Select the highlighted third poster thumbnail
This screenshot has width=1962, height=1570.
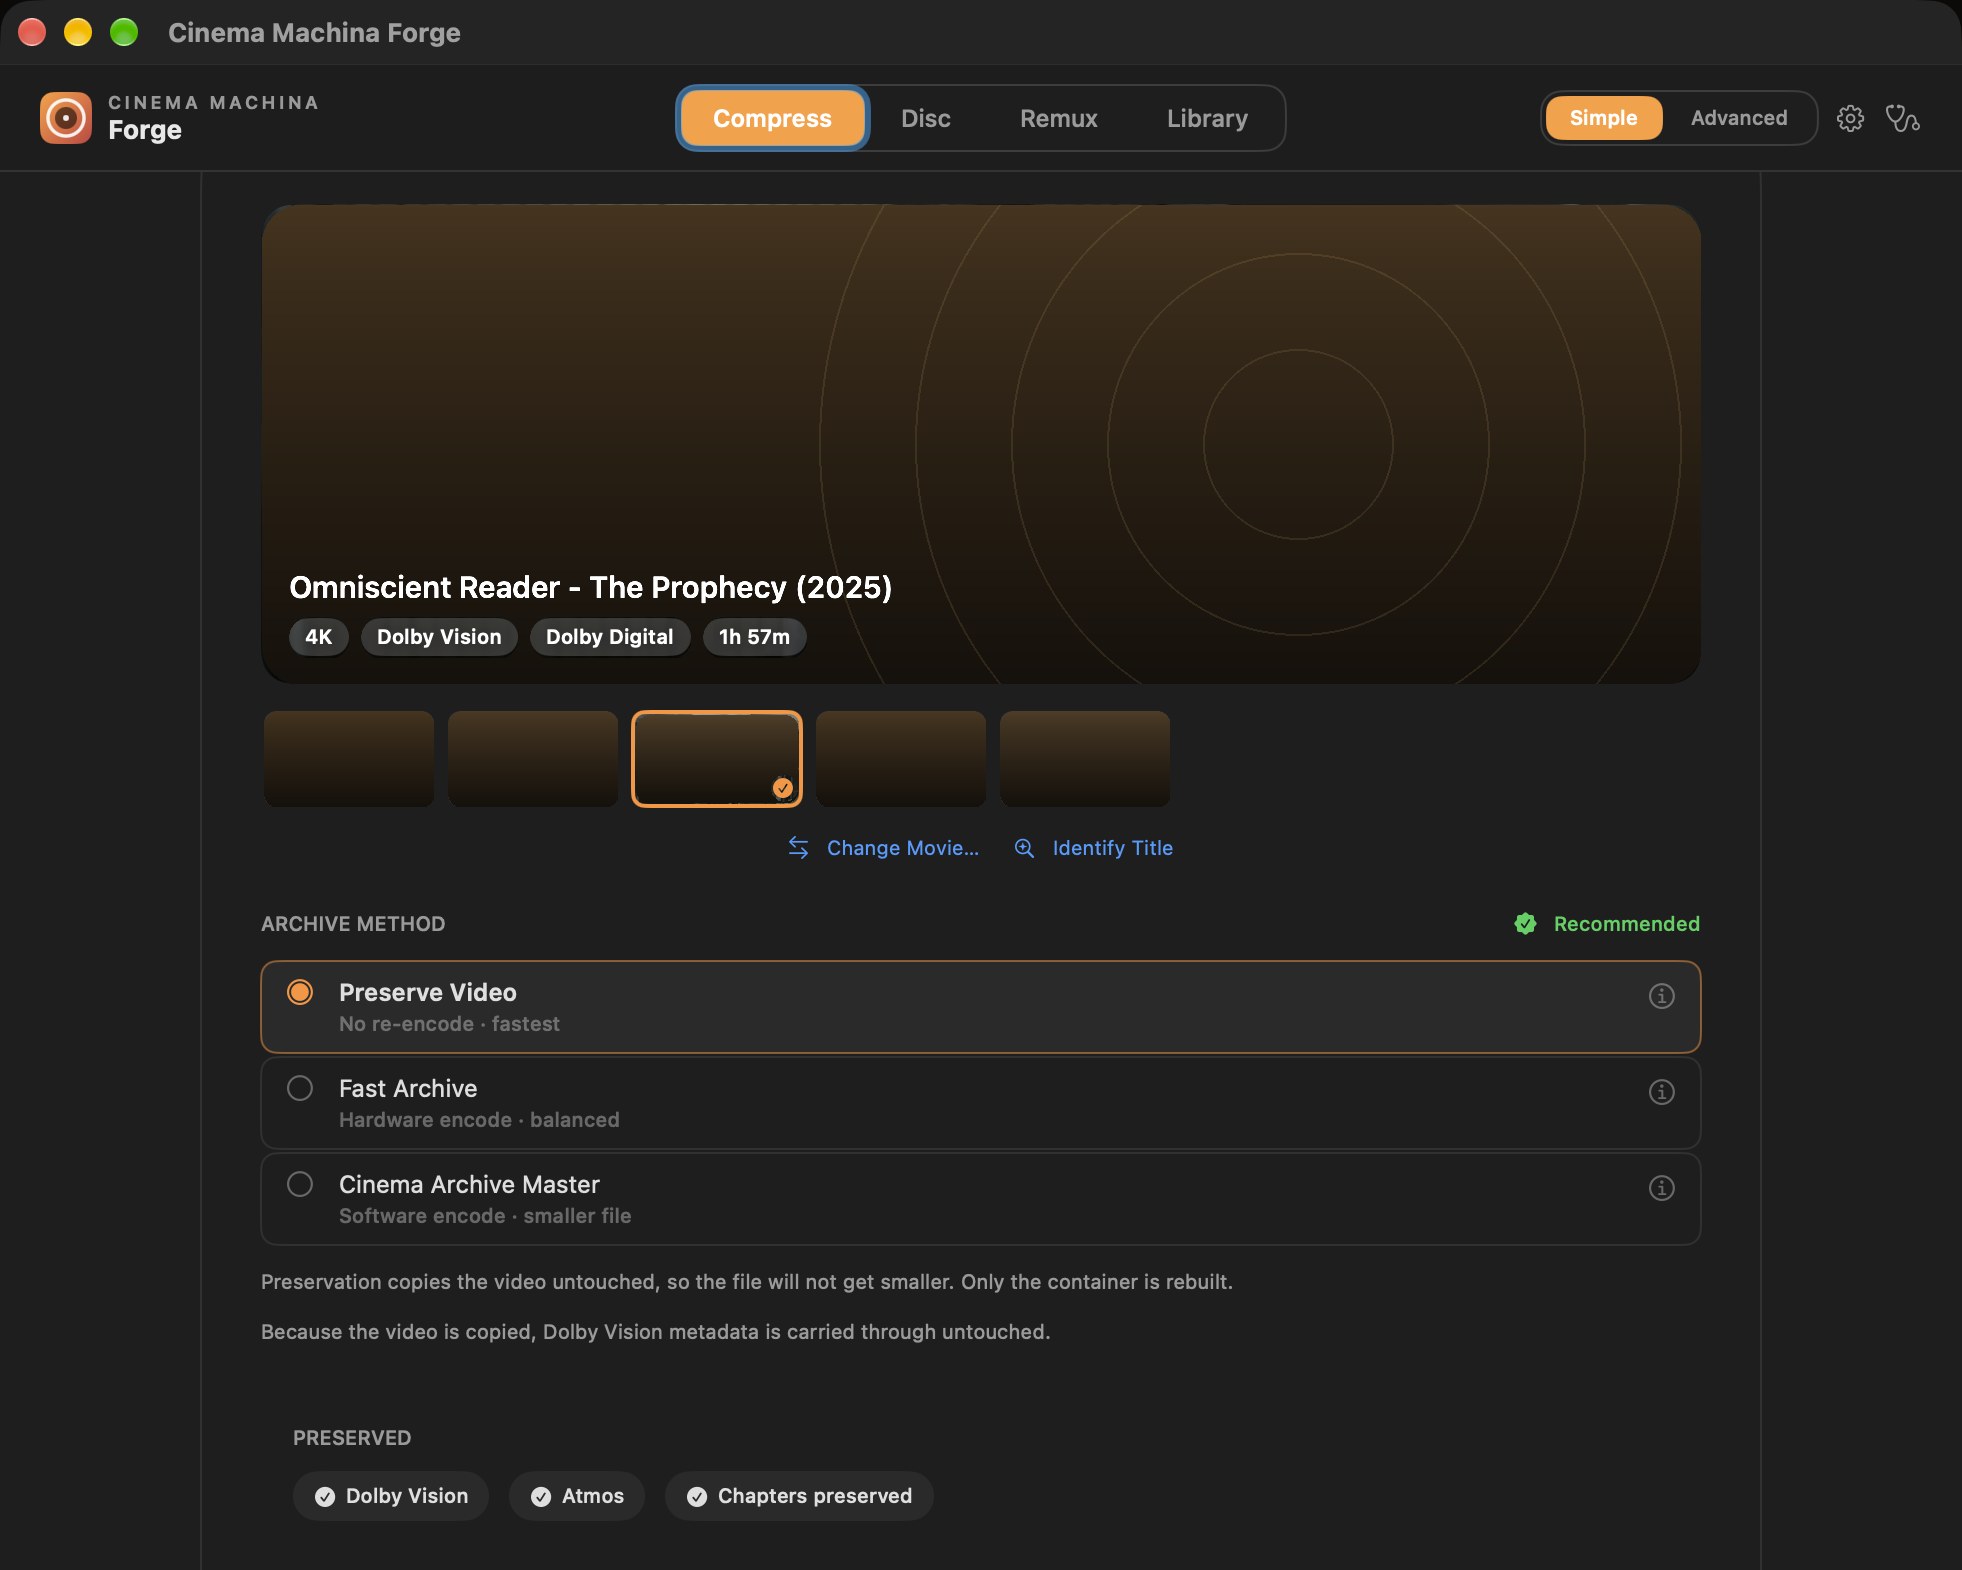point(717,758)
